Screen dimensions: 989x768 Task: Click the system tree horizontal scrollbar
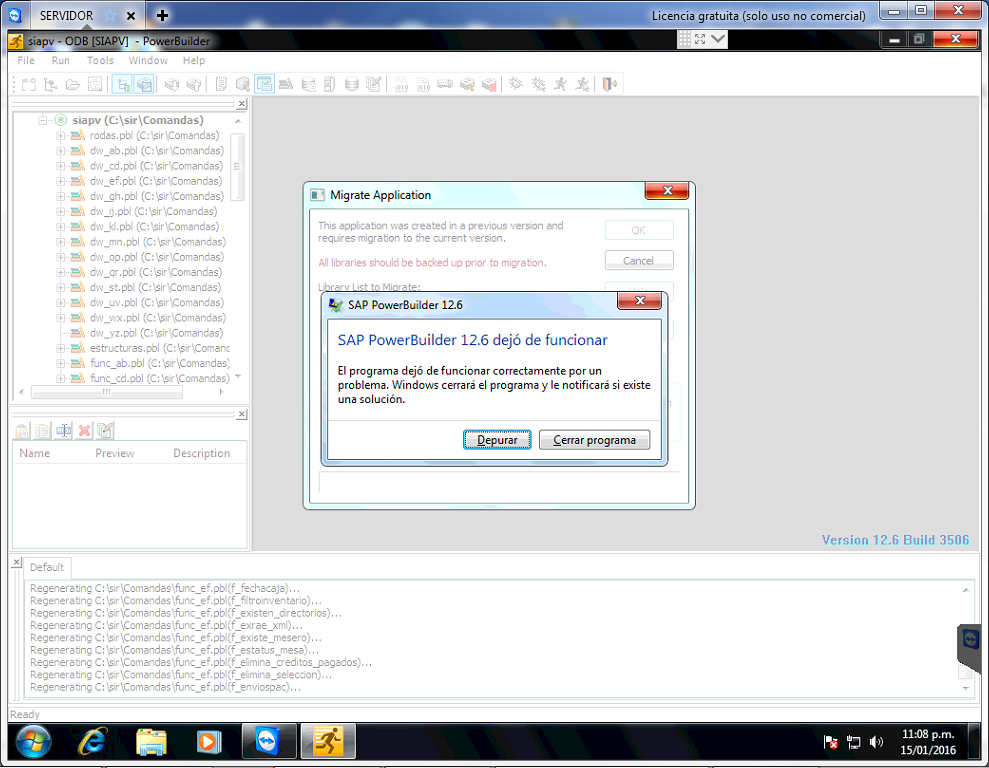(107, 392)
